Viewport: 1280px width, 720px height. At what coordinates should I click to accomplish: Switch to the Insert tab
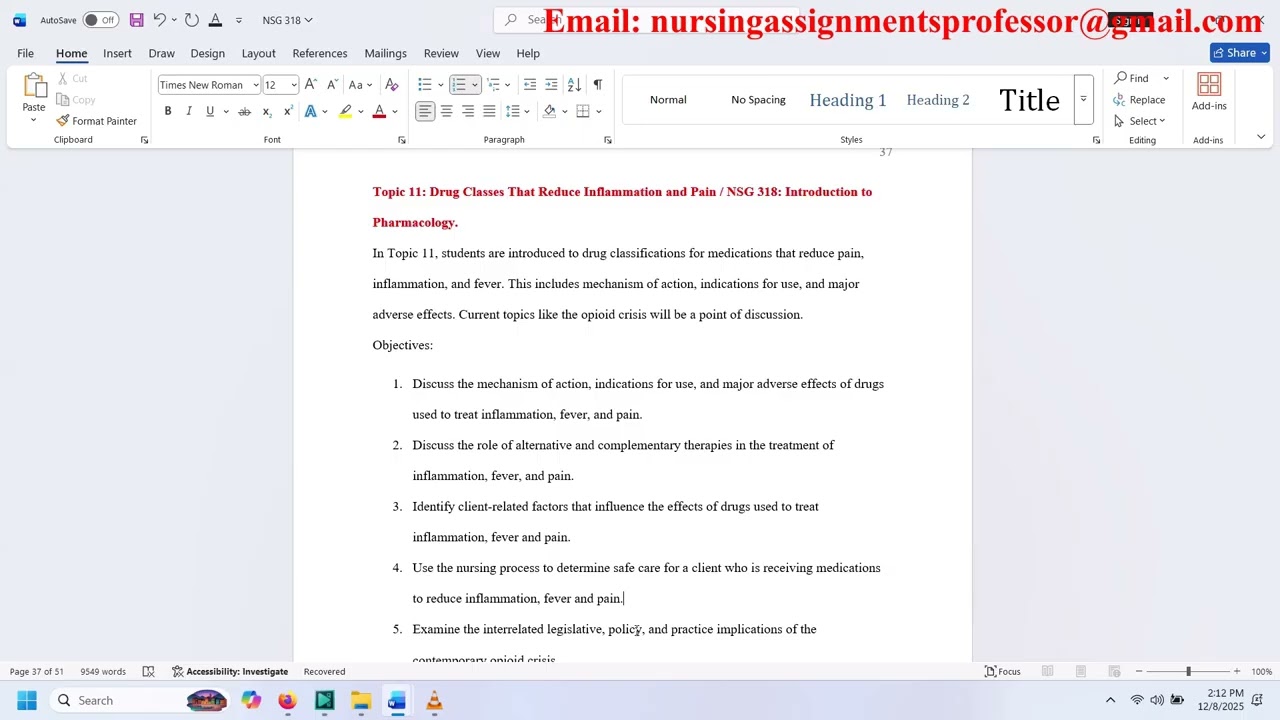[117, 53]
